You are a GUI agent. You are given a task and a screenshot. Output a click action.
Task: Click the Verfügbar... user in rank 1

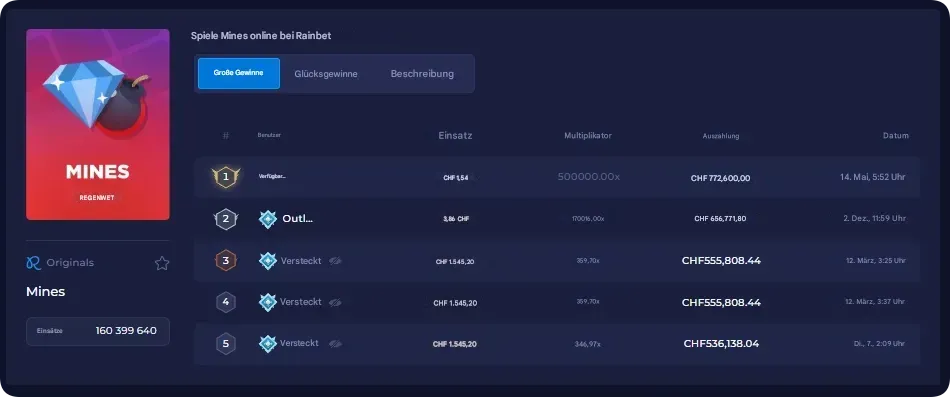click(x=272, y=176)
